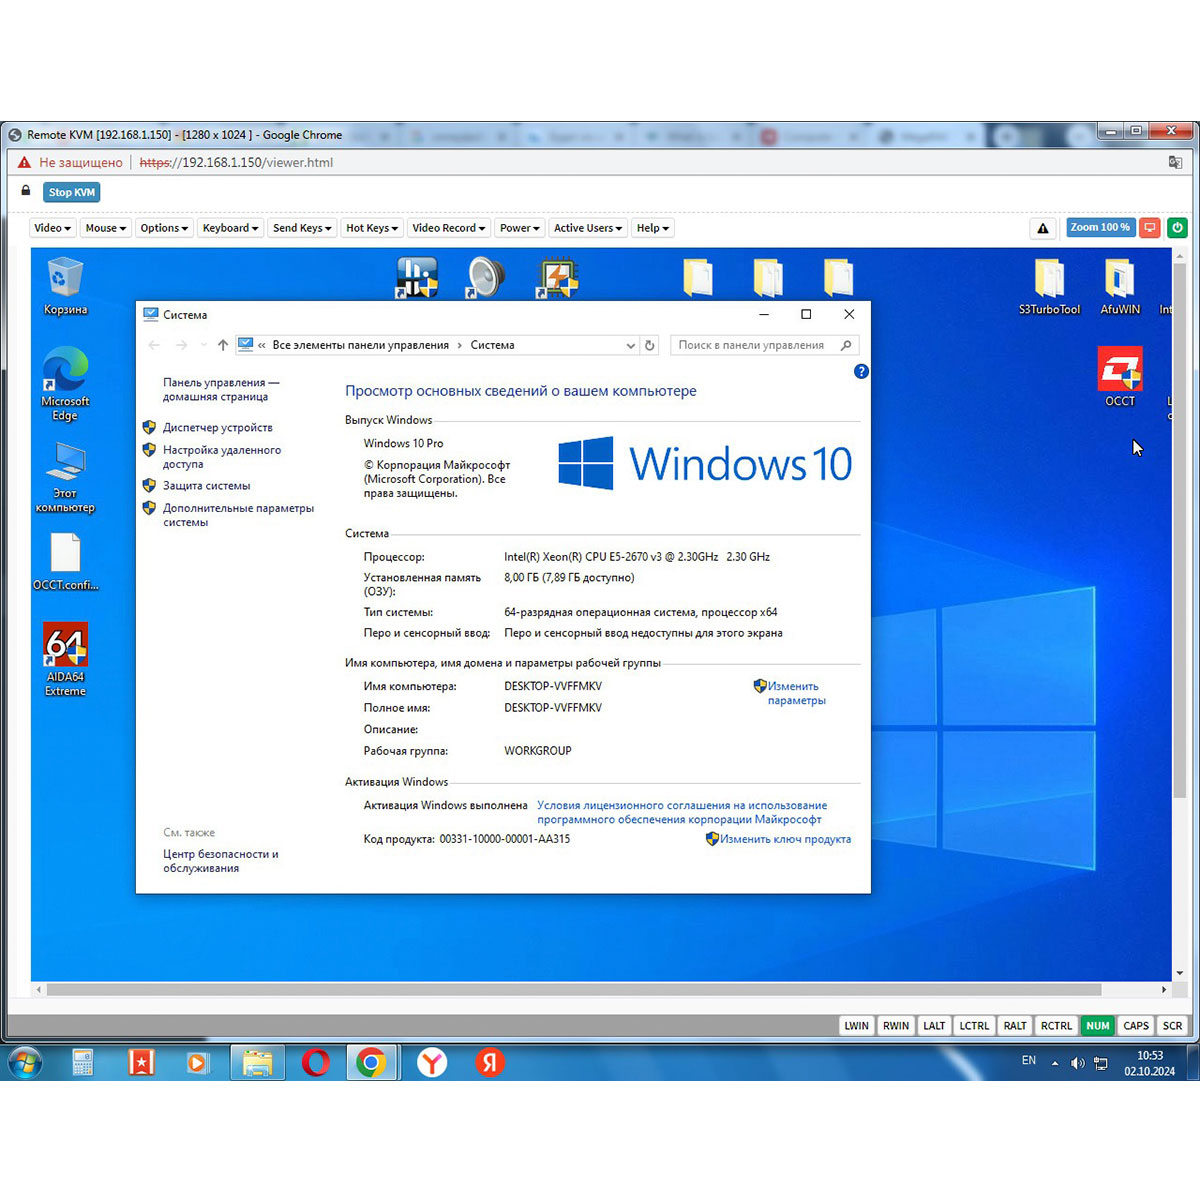Open the Hot Keys menu
The image size is (1200, 1200).
click(371, 228)
